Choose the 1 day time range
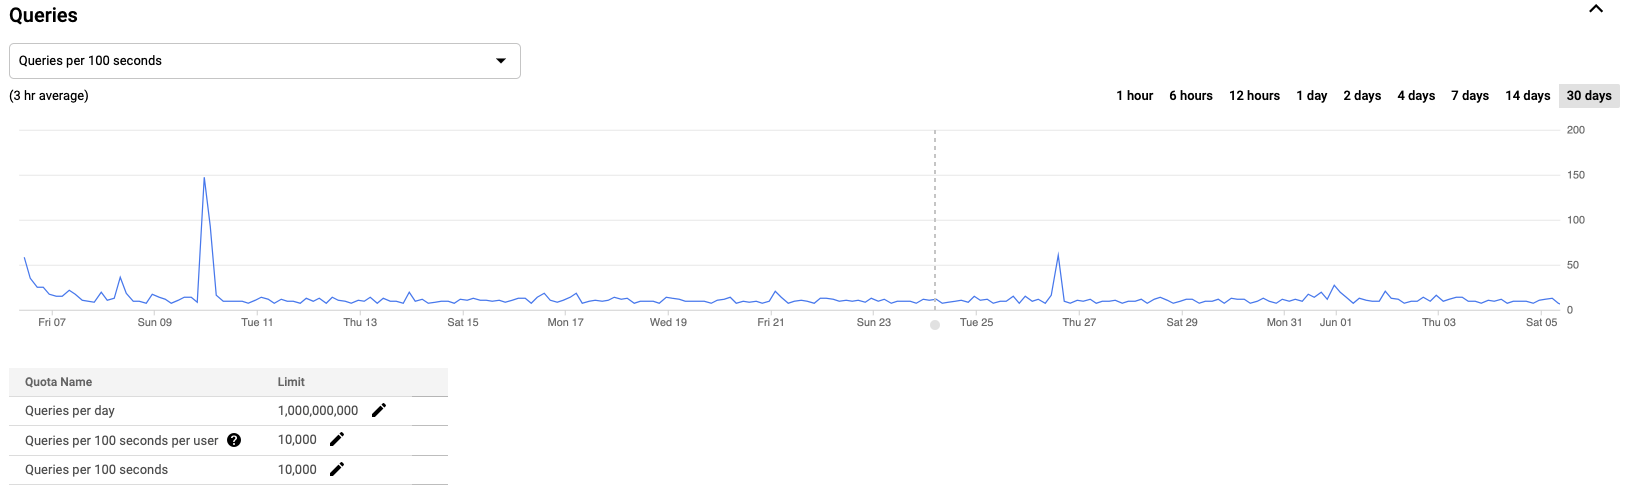This screenshot has height=495, width=1635. (x=1311, y=96)
